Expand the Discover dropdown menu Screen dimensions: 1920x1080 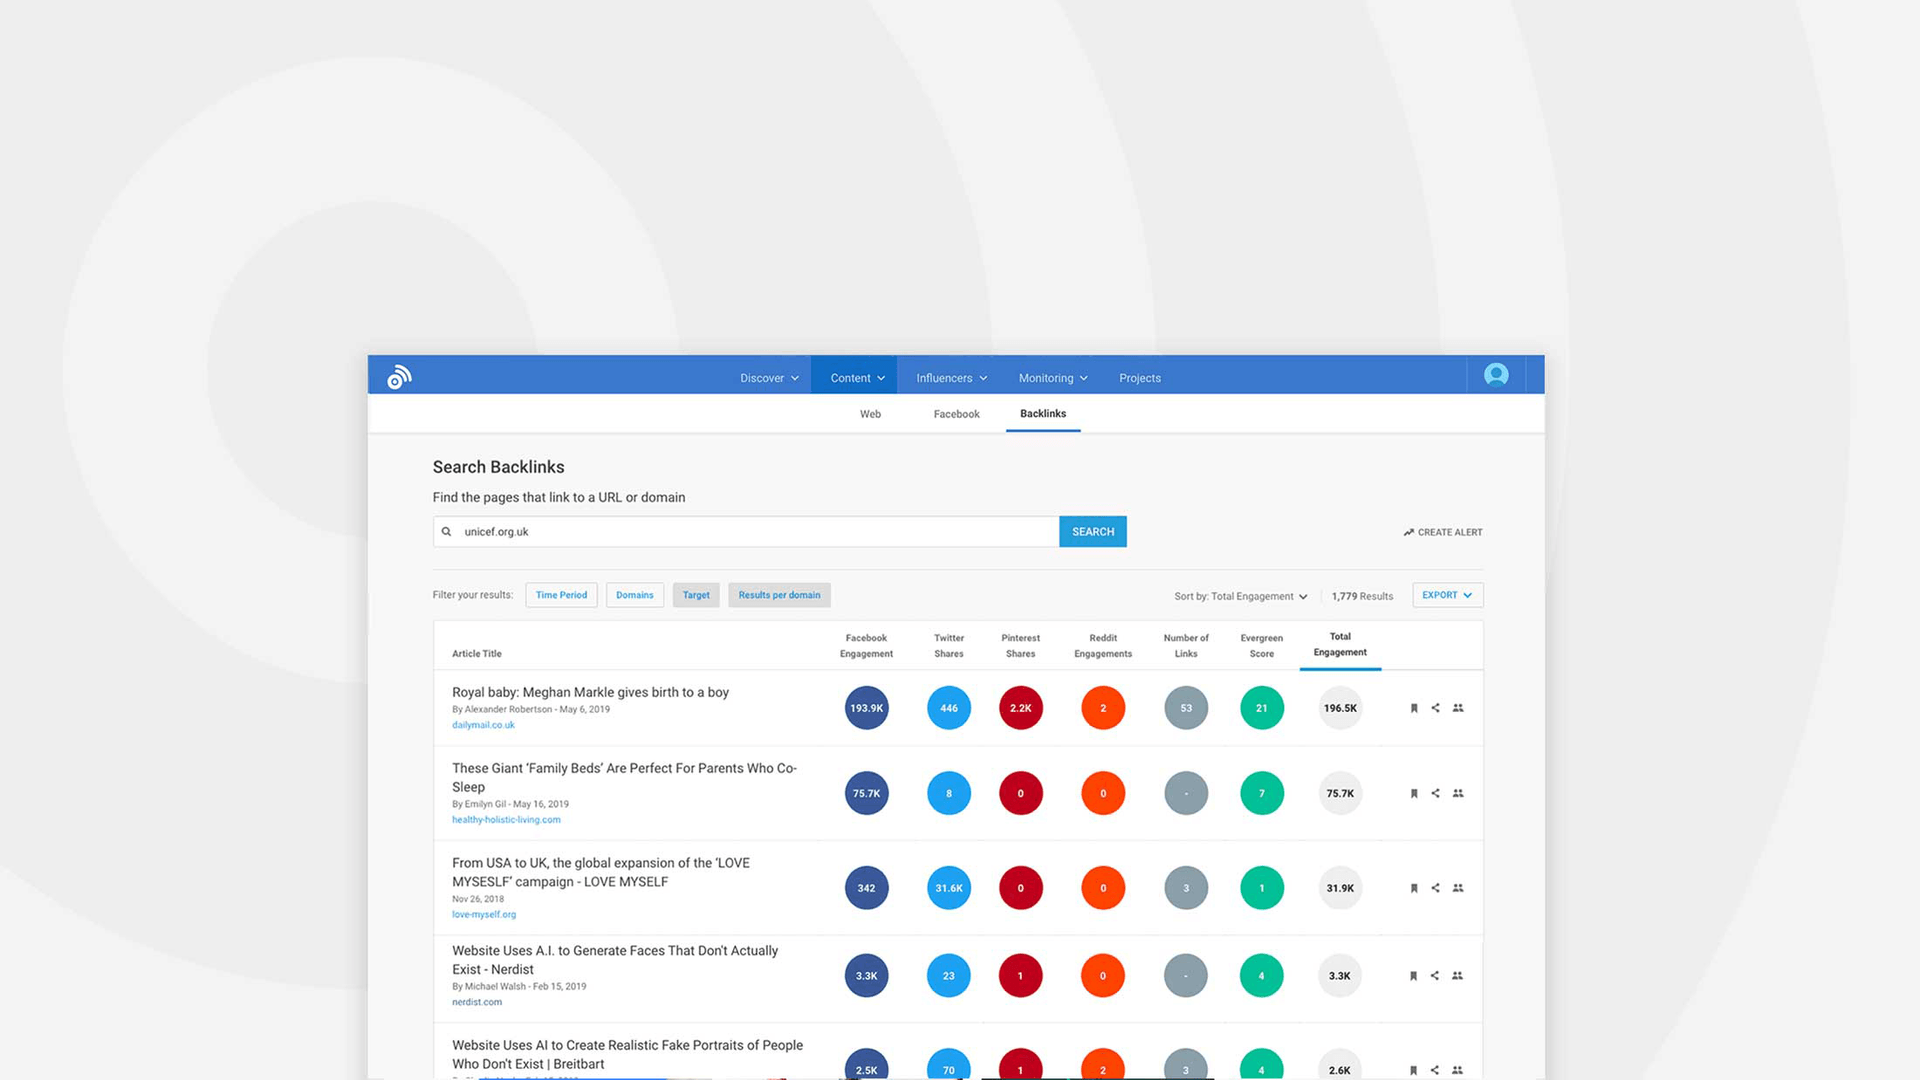(x=769, y=378)
